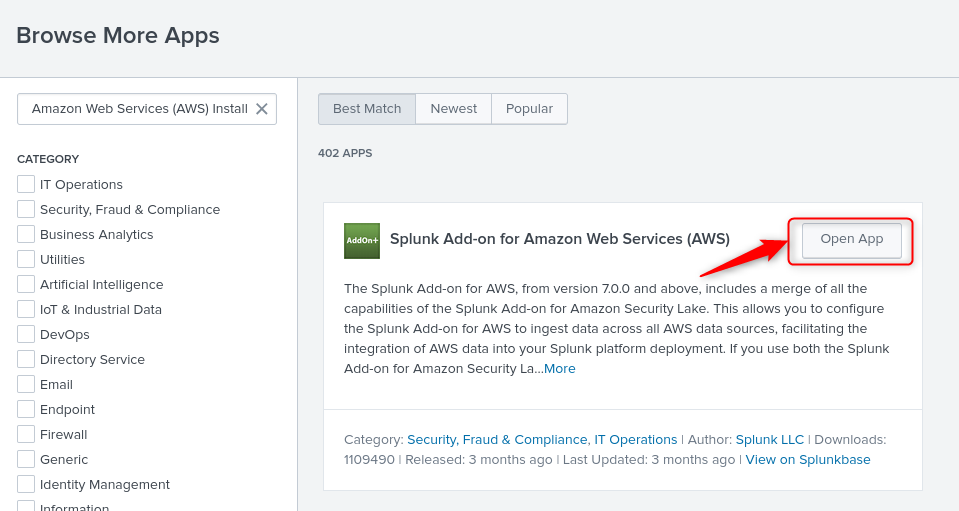This screenshot has height=511, width=959.
Task: Sort apps by Popular
Action: (529, 109)
